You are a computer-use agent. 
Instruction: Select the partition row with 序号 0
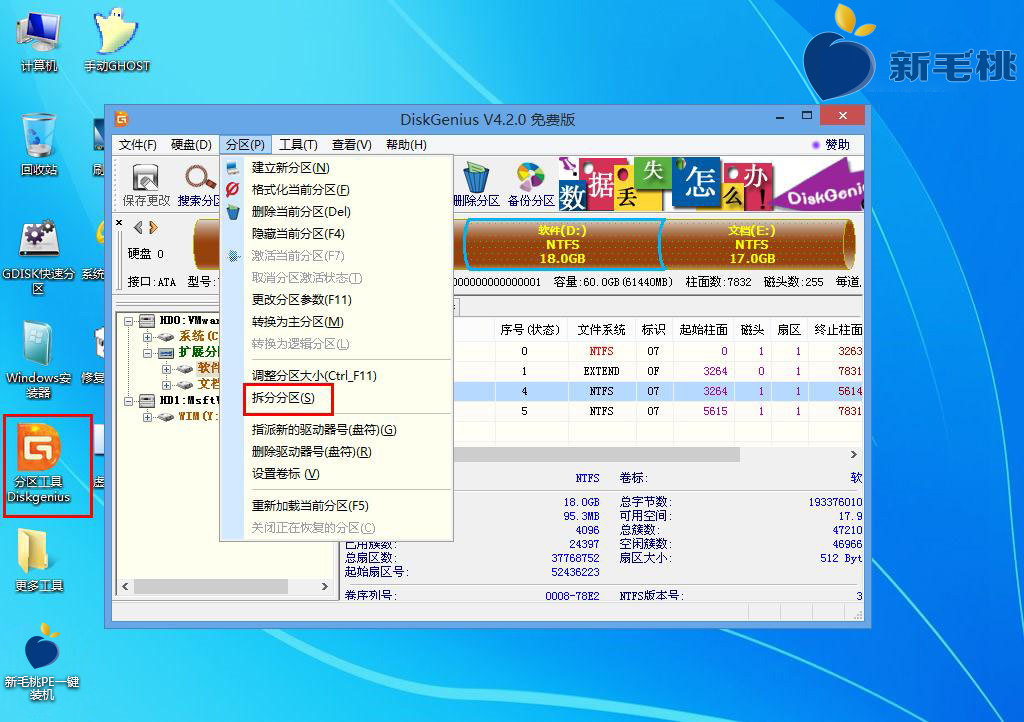658,351
